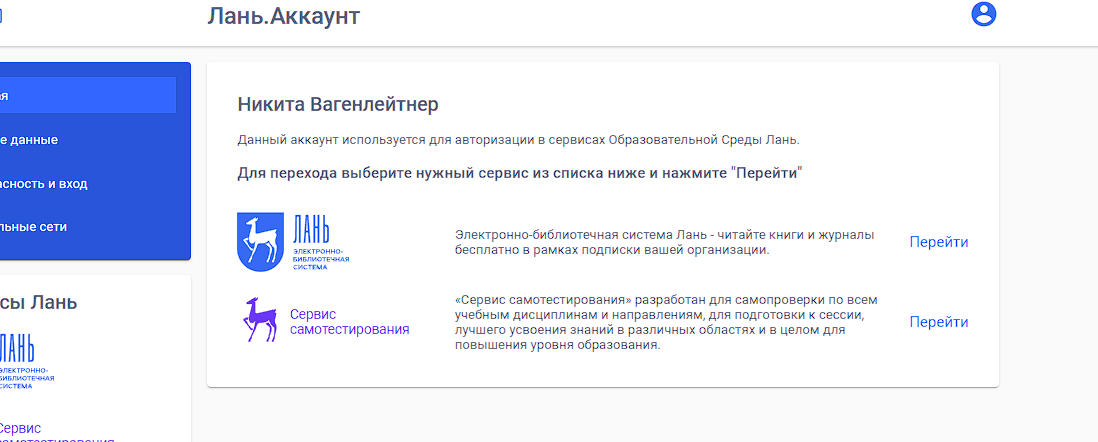The width and height of the screenshot is (1098, 442).
Task: Click the left card heading ending 'сы Лань'
Action: pyautogui.click(x=39, y=303)
